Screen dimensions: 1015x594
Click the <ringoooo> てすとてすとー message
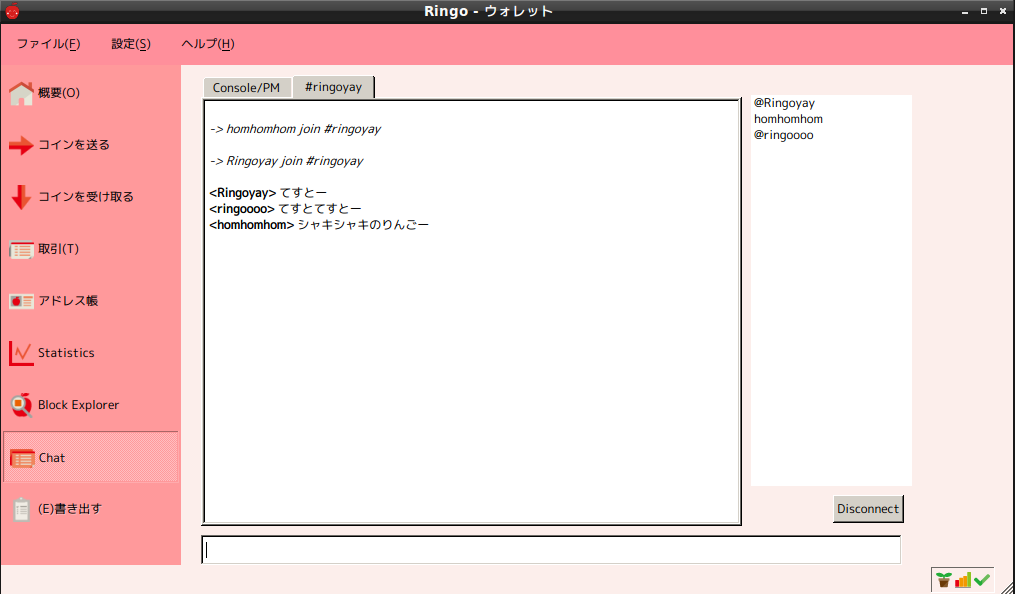pyautogui.click(x=285, y=209)
